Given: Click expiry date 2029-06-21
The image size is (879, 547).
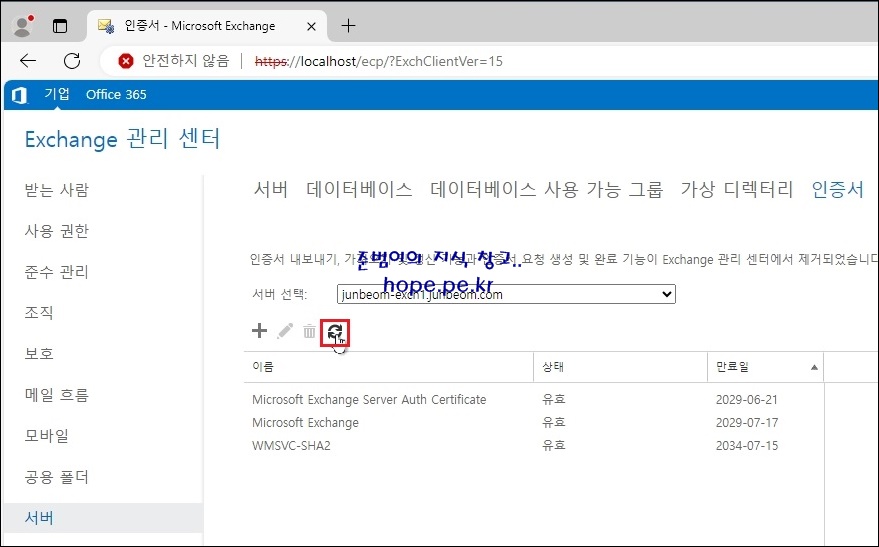Looking at the screenshot, I should tap(747, 400).
